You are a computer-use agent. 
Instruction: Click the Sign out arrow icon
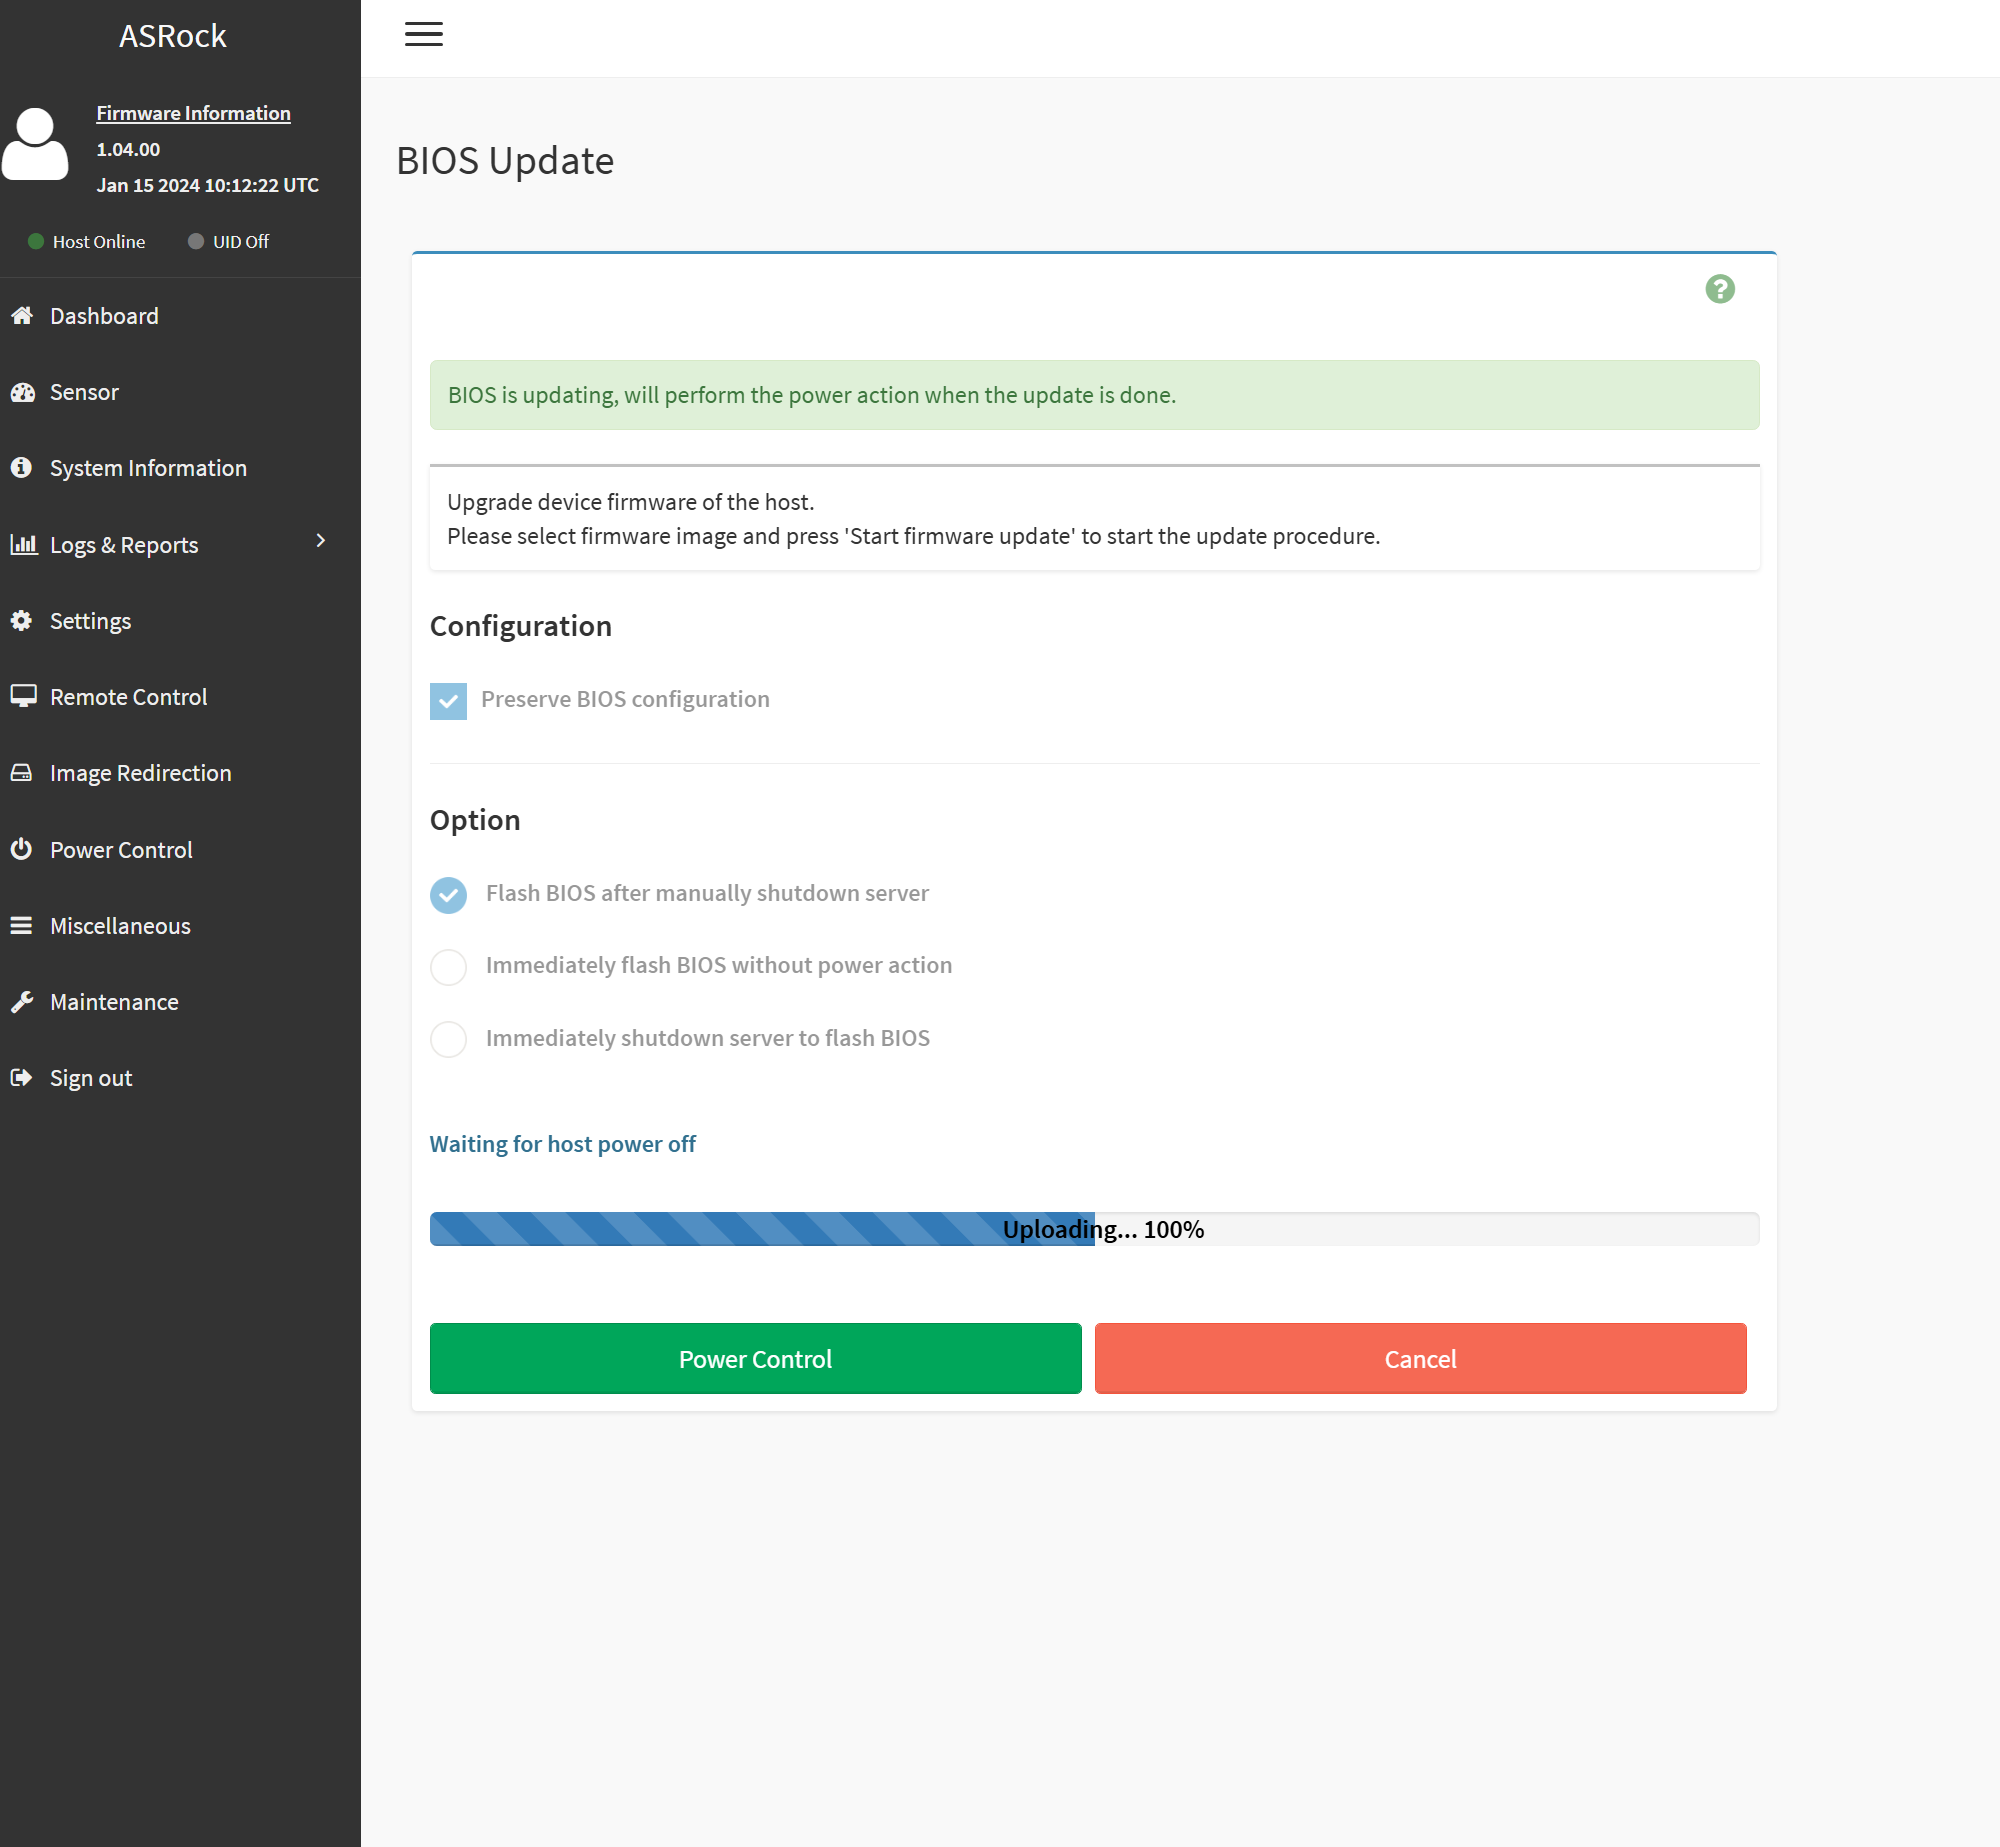[22, 1078]
